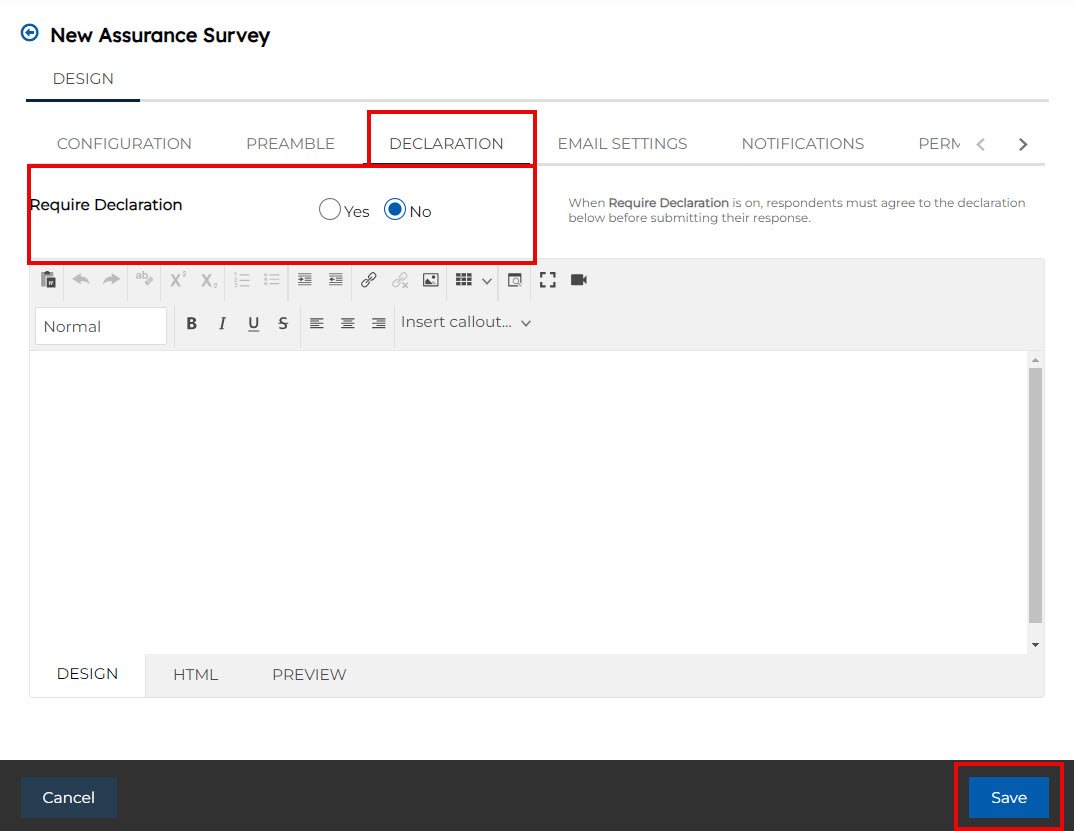Click the Paste from Word icon
1074x831 pixels.
[x=48, y=280]
